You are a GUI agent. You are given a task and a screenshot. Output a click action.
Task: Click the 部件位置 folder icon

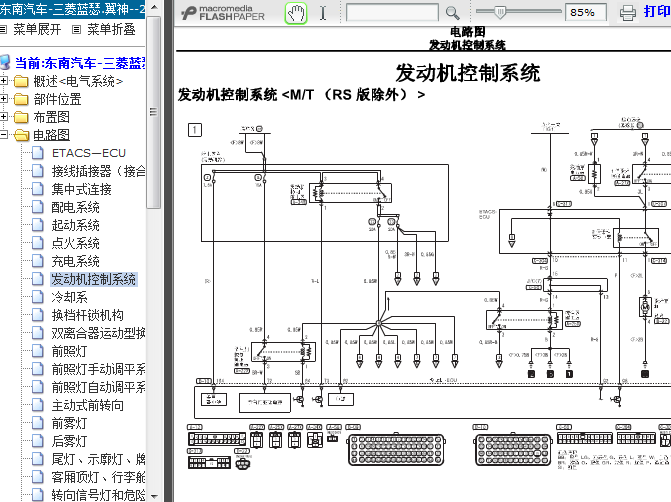click(21, 99)
